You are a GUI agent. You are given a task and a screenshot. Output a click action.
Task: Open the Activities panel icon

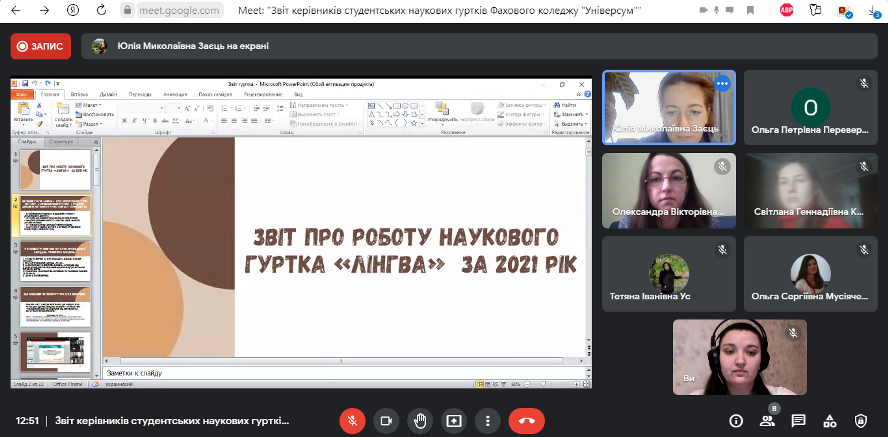[829, 421]
